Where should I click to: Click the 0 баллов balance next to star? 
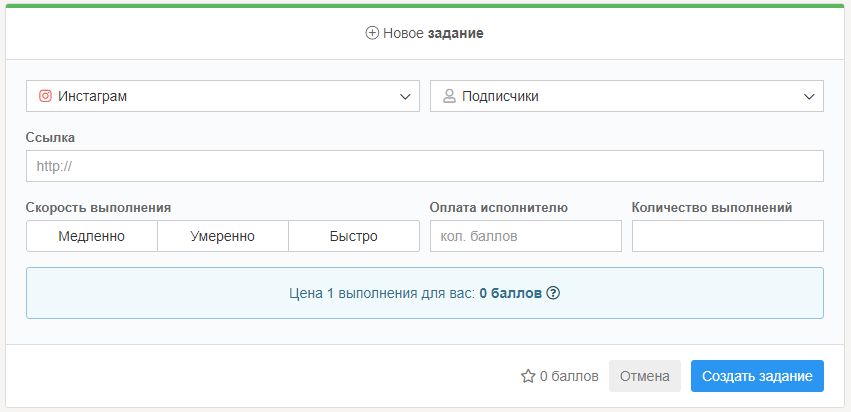tap(569, 377)
